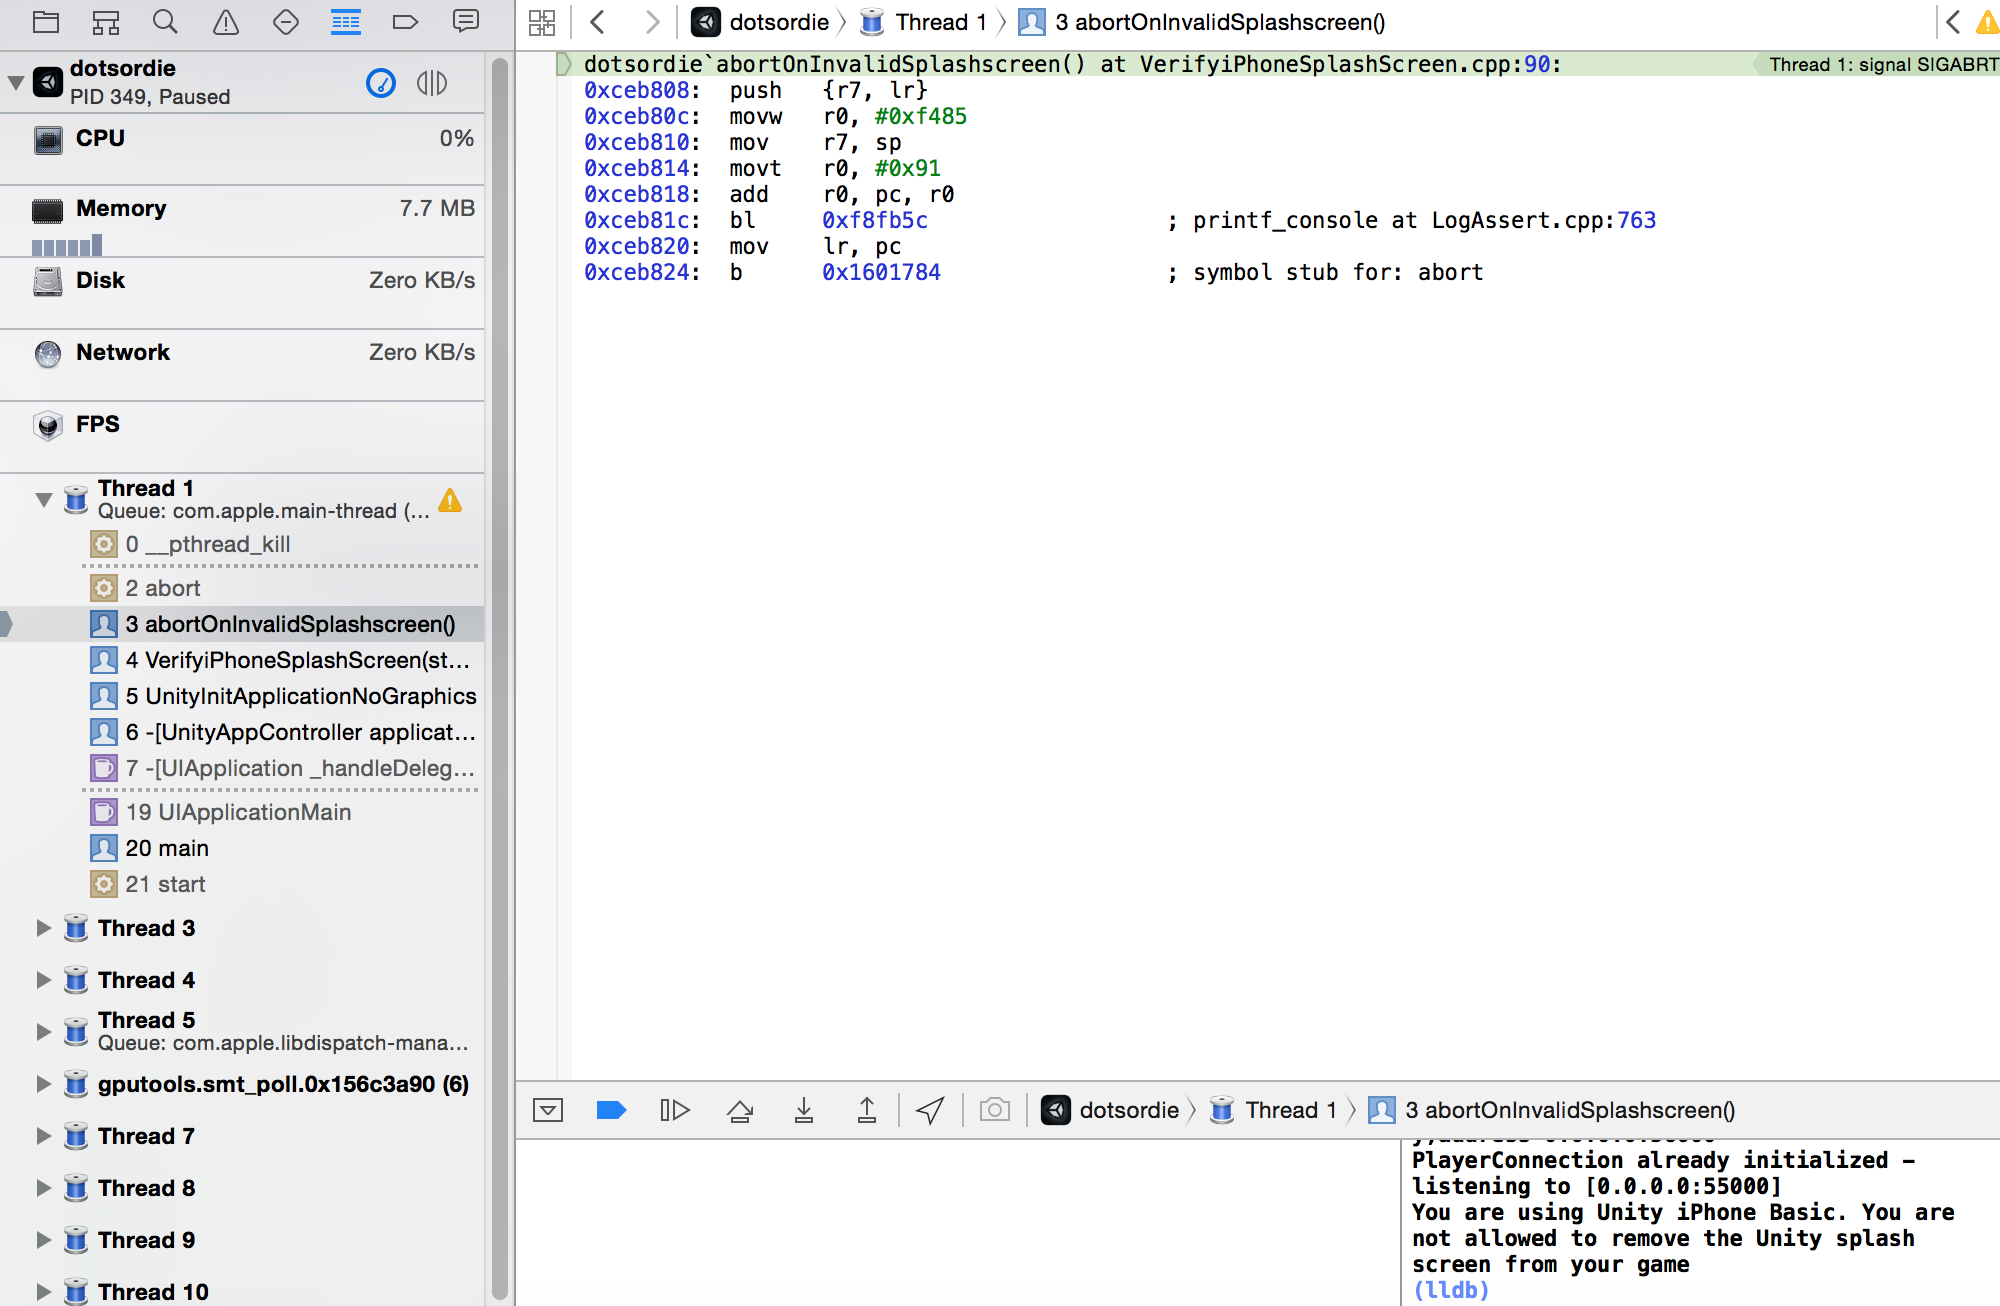Open the Network gauge

(242, 364)
